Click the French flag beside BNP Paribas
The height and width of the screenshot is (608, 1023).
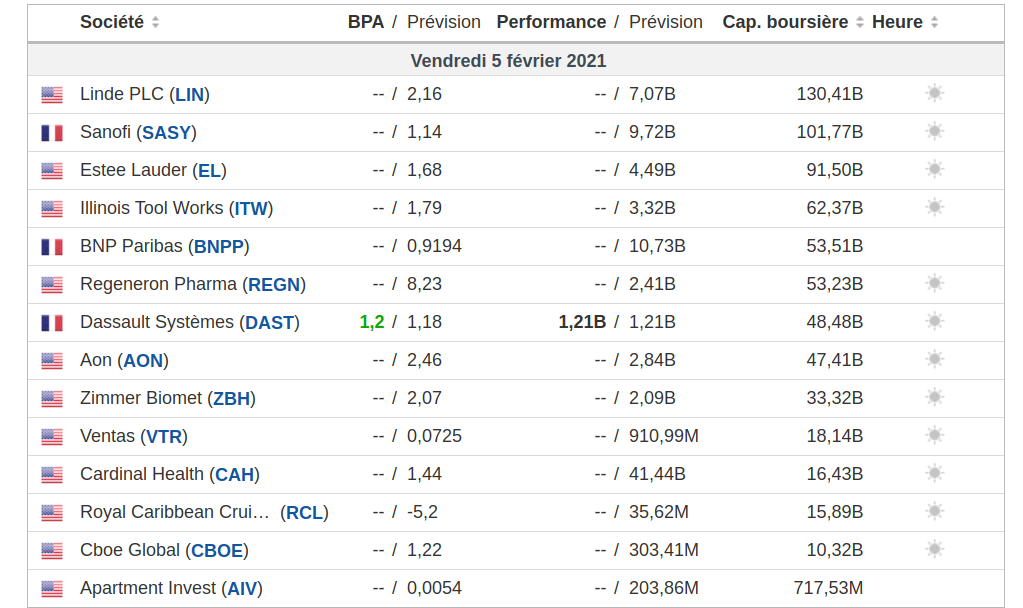(52, 247)
